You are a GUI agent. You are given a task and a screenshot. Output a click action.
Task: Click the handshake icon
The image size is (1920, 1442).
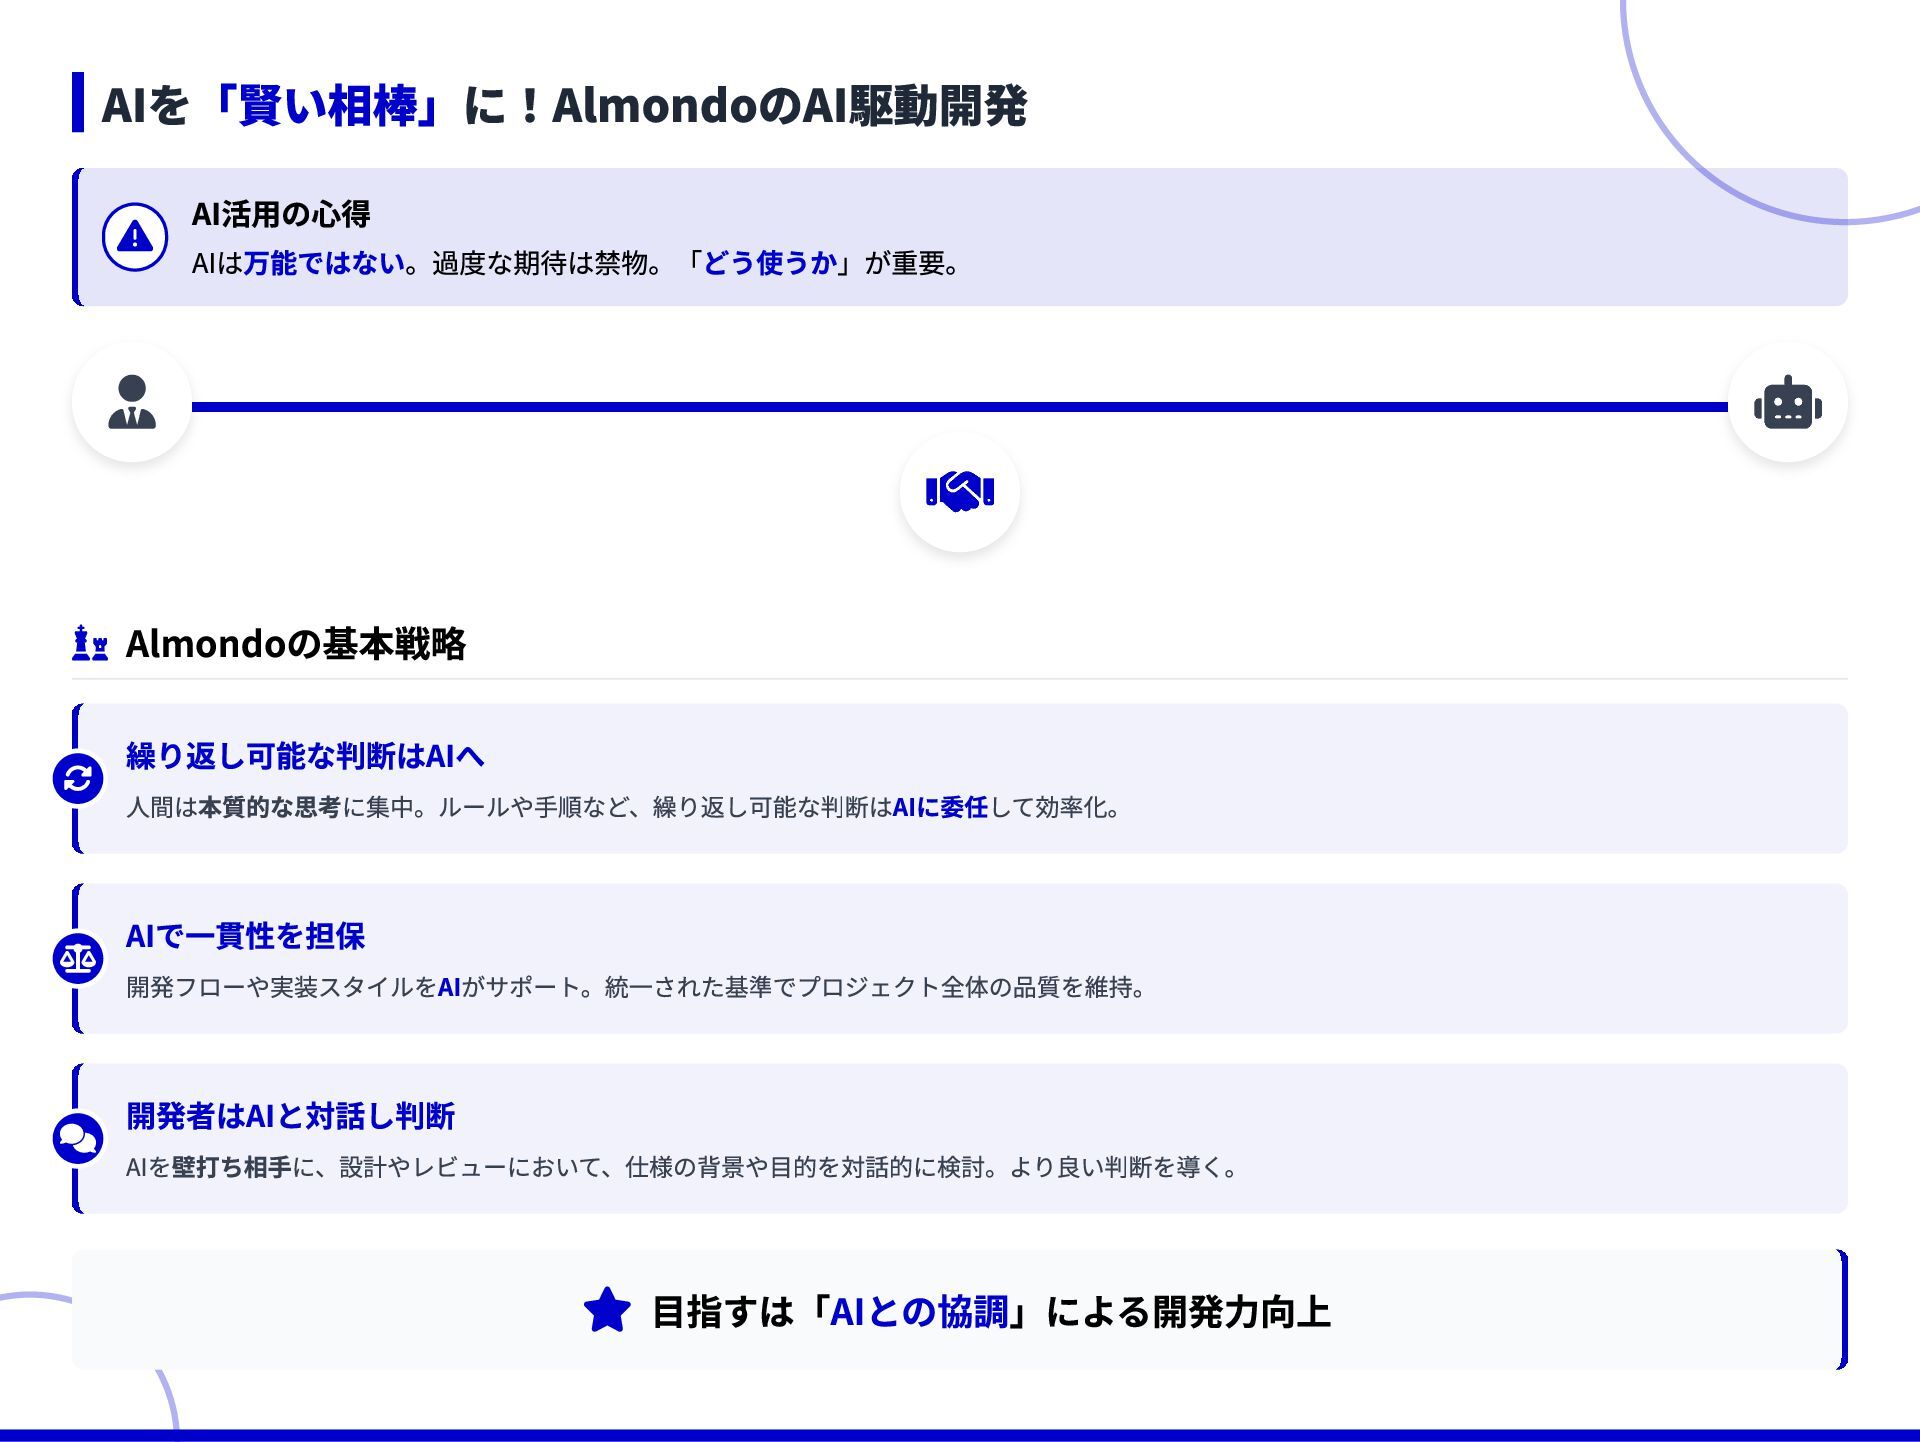point(959,492)
